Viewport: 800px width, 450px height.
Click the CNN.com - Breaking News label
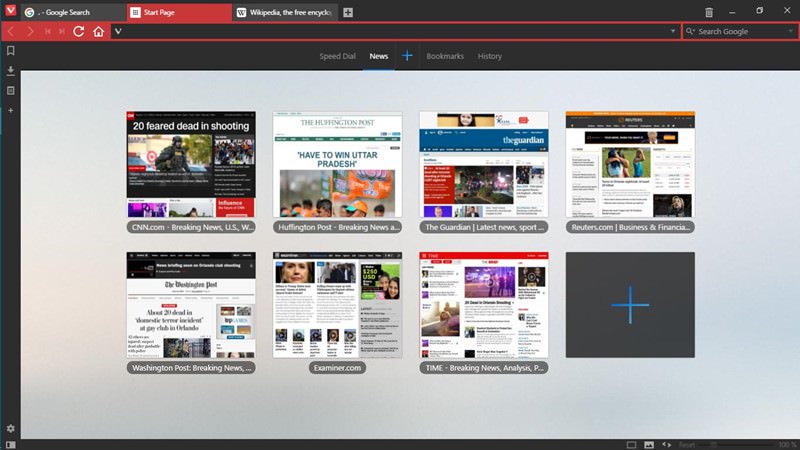click(x=191, y=227)
